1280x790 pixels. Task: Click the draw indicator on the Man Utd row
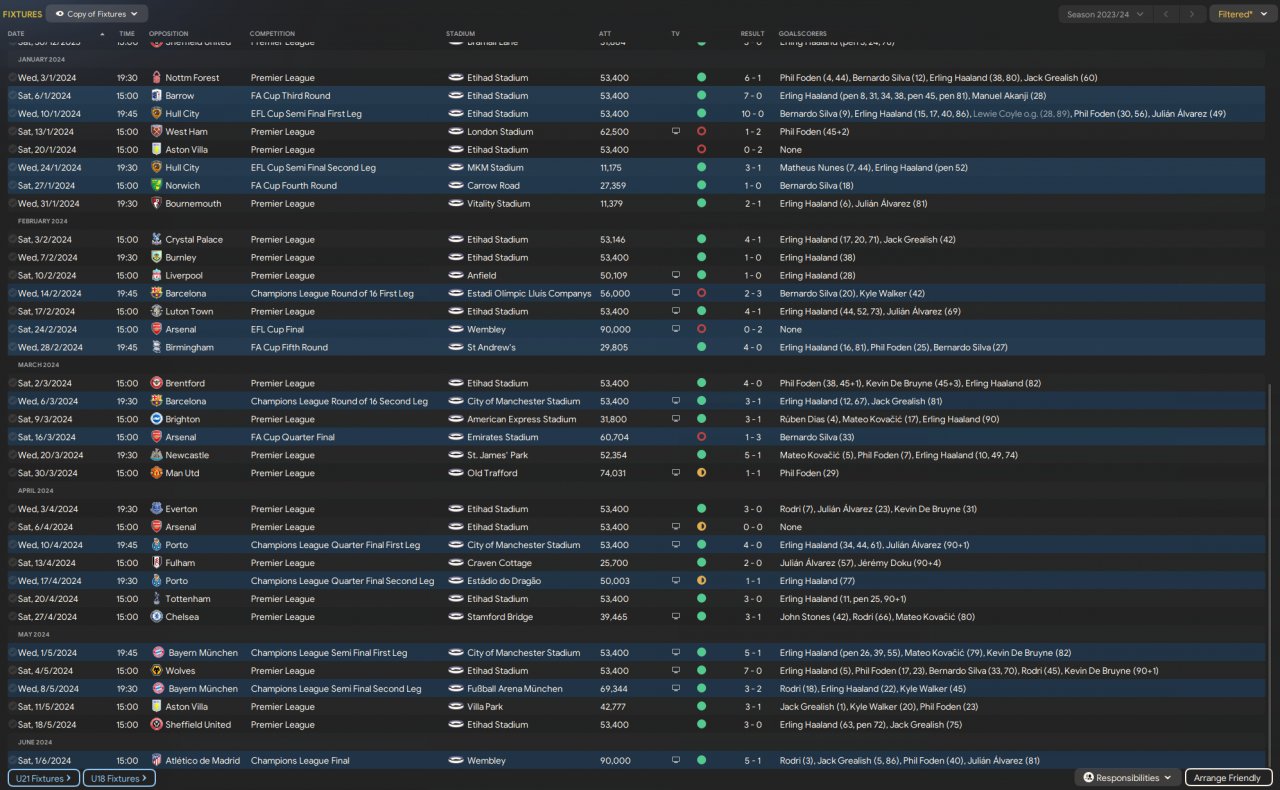701,473
